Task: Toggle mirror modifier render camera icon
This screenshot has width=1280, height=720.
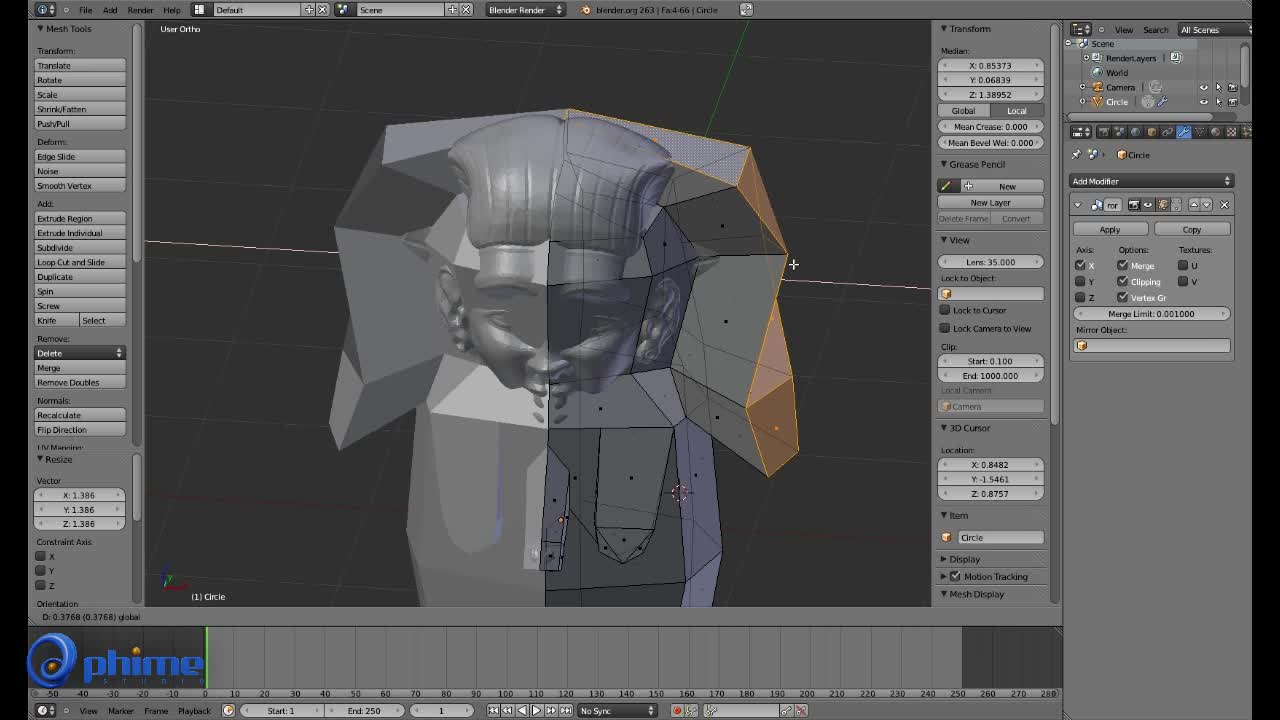Action: tap(1134, 205)
